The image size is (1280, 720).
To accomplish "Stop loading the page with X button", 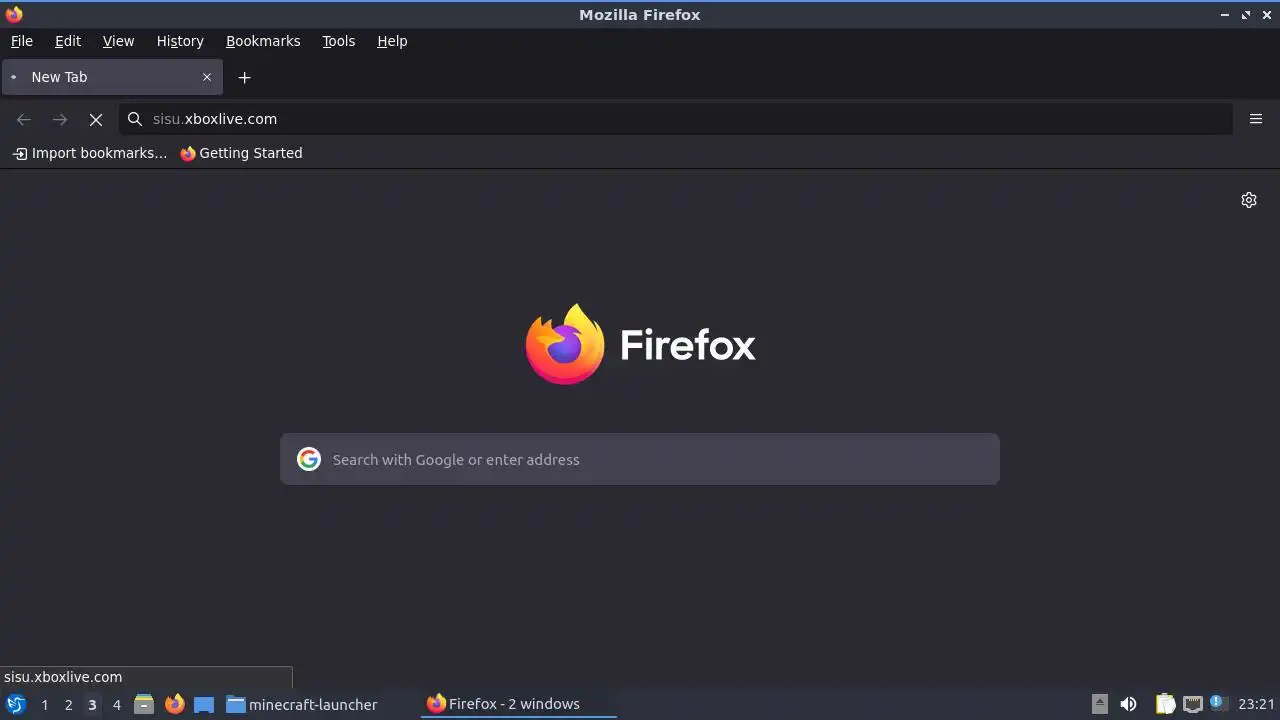I will click(96, 119).
